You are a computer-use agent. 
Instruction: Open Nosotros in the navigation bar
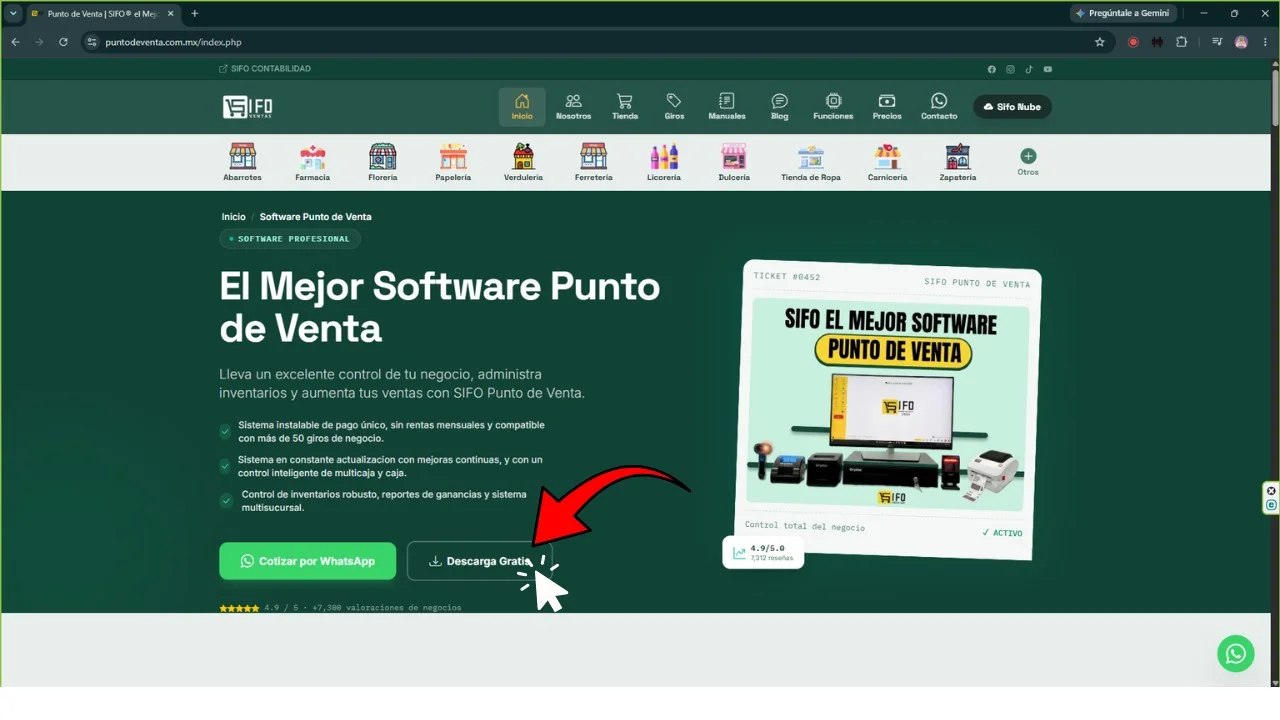pos(574,107)
